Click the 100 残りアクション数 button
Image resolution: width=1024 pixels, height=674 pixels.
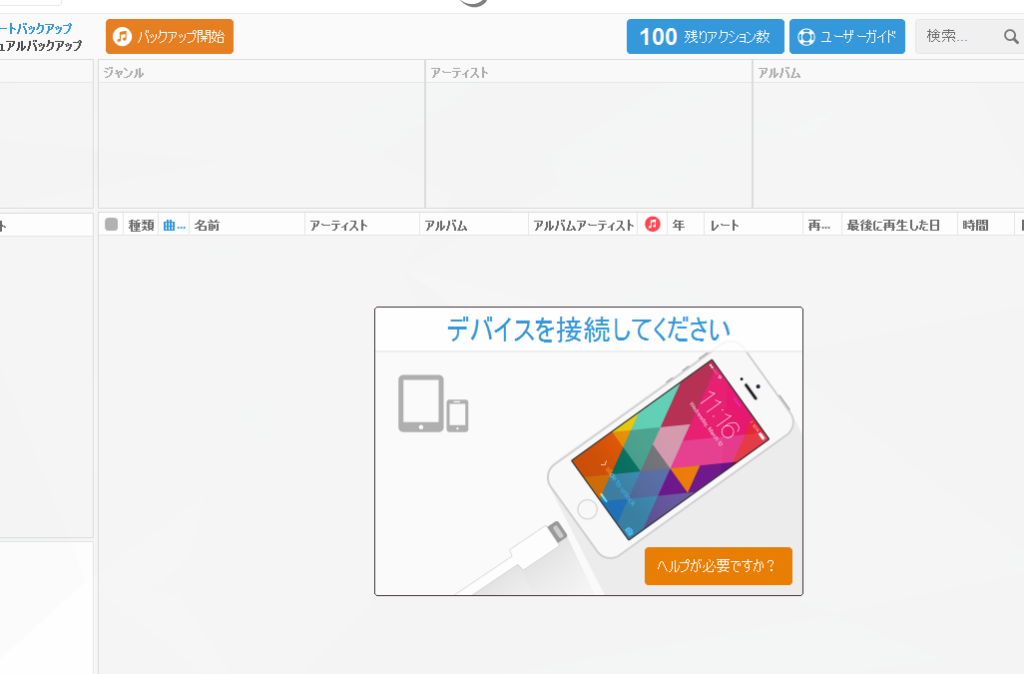click(705, 37)
